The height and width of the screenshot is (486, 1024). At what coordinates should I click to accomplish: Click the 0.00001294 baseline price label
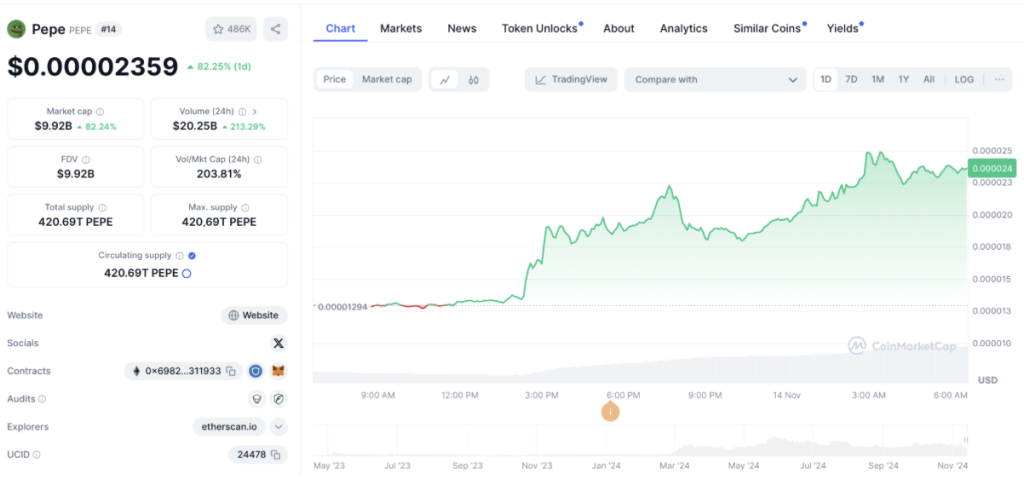click(342, 306)
